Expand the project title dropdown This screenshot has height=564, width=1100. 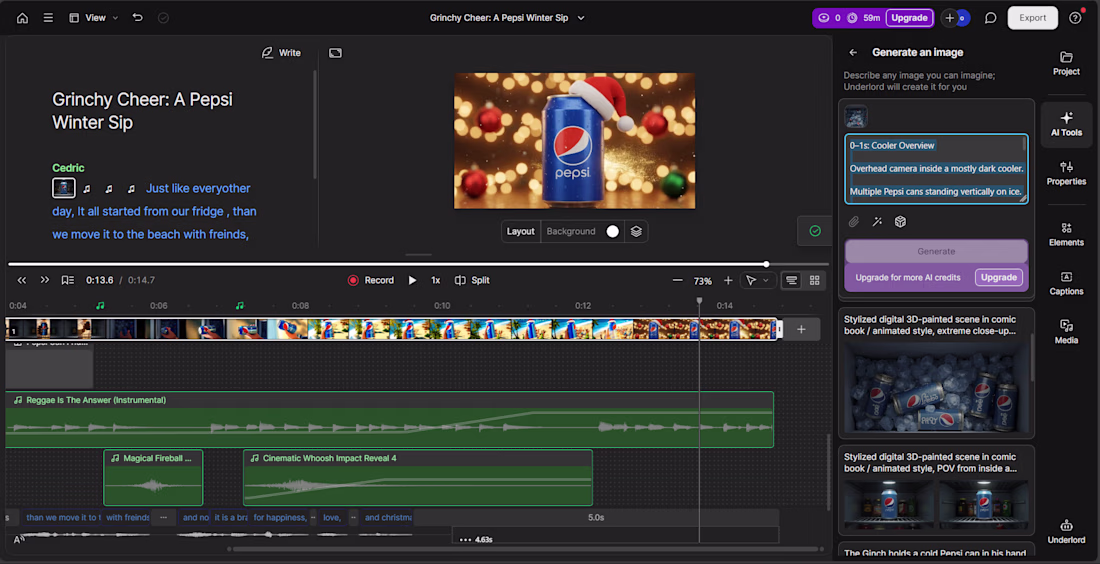581,18
